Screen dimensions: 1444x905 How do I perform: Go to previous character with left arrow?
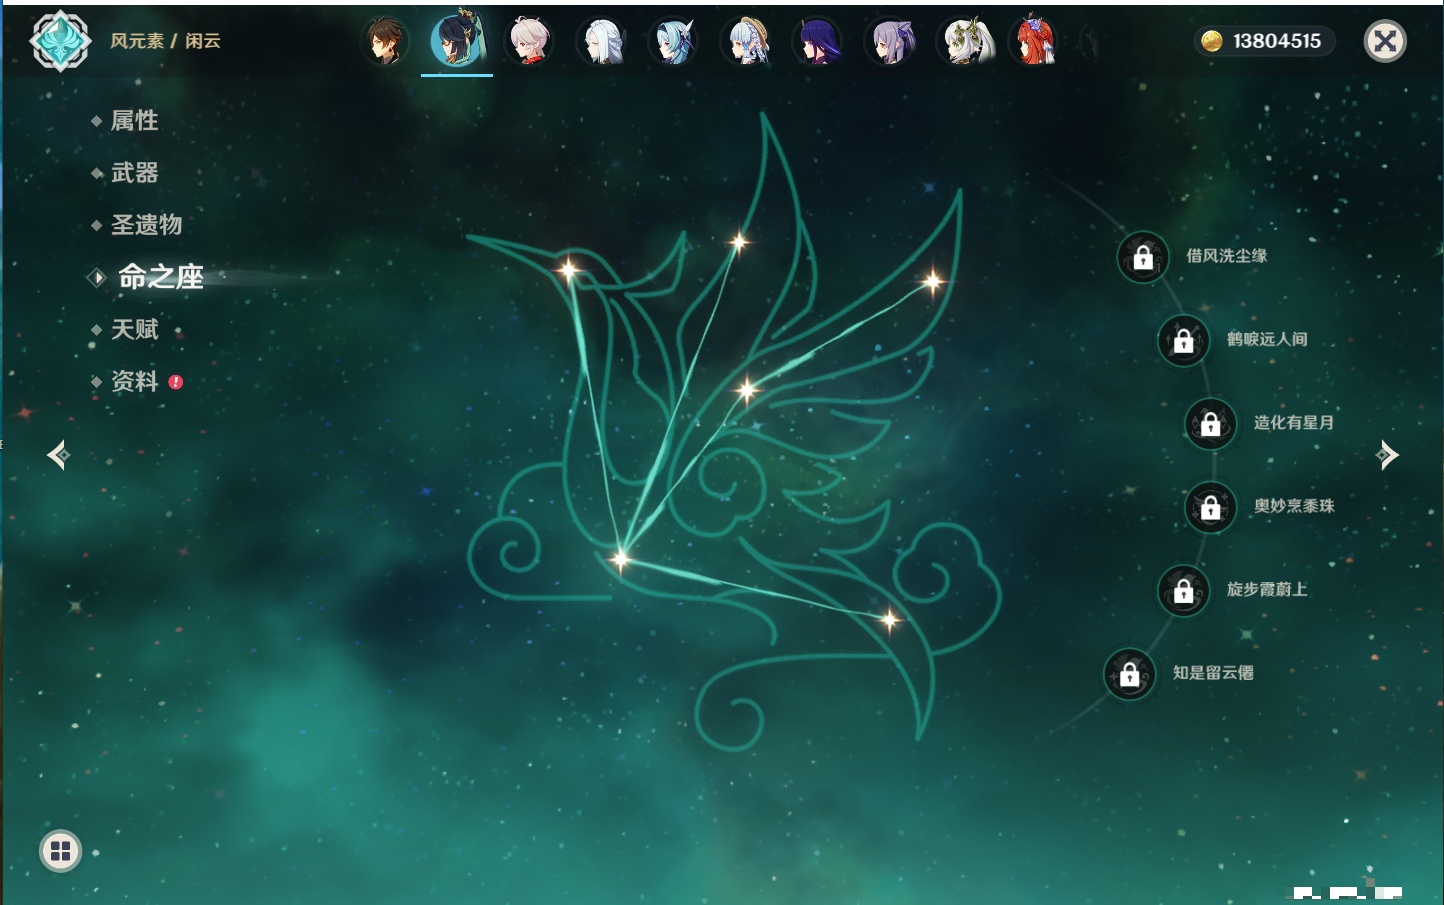pos(58,455)
